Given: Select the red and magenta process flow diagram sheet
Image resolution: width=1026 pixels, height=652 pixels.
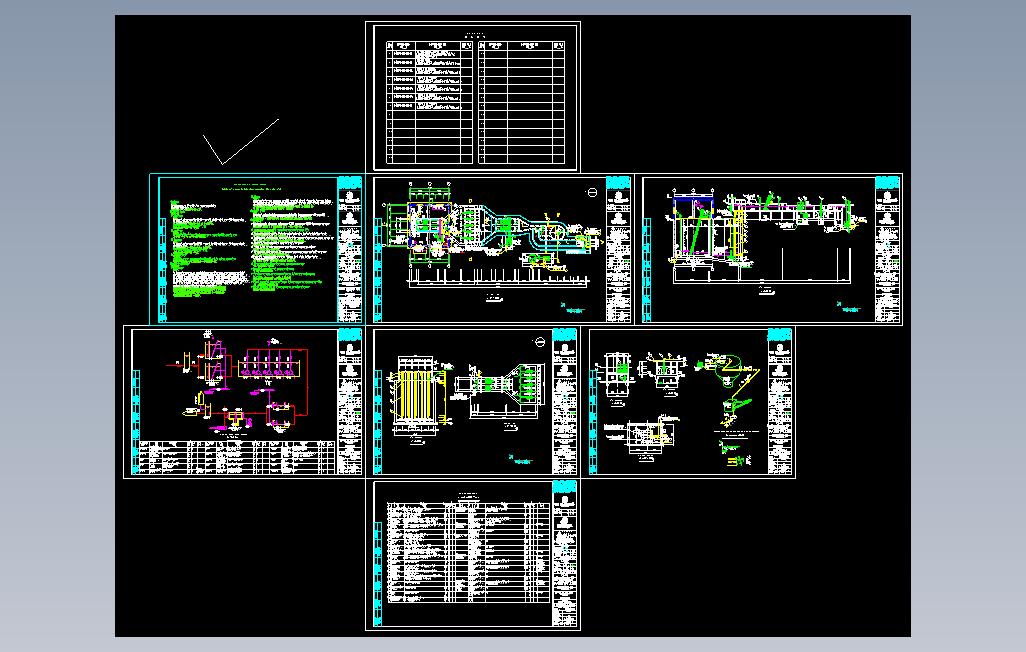Looking at the screenshot, I should click(244, 402).
